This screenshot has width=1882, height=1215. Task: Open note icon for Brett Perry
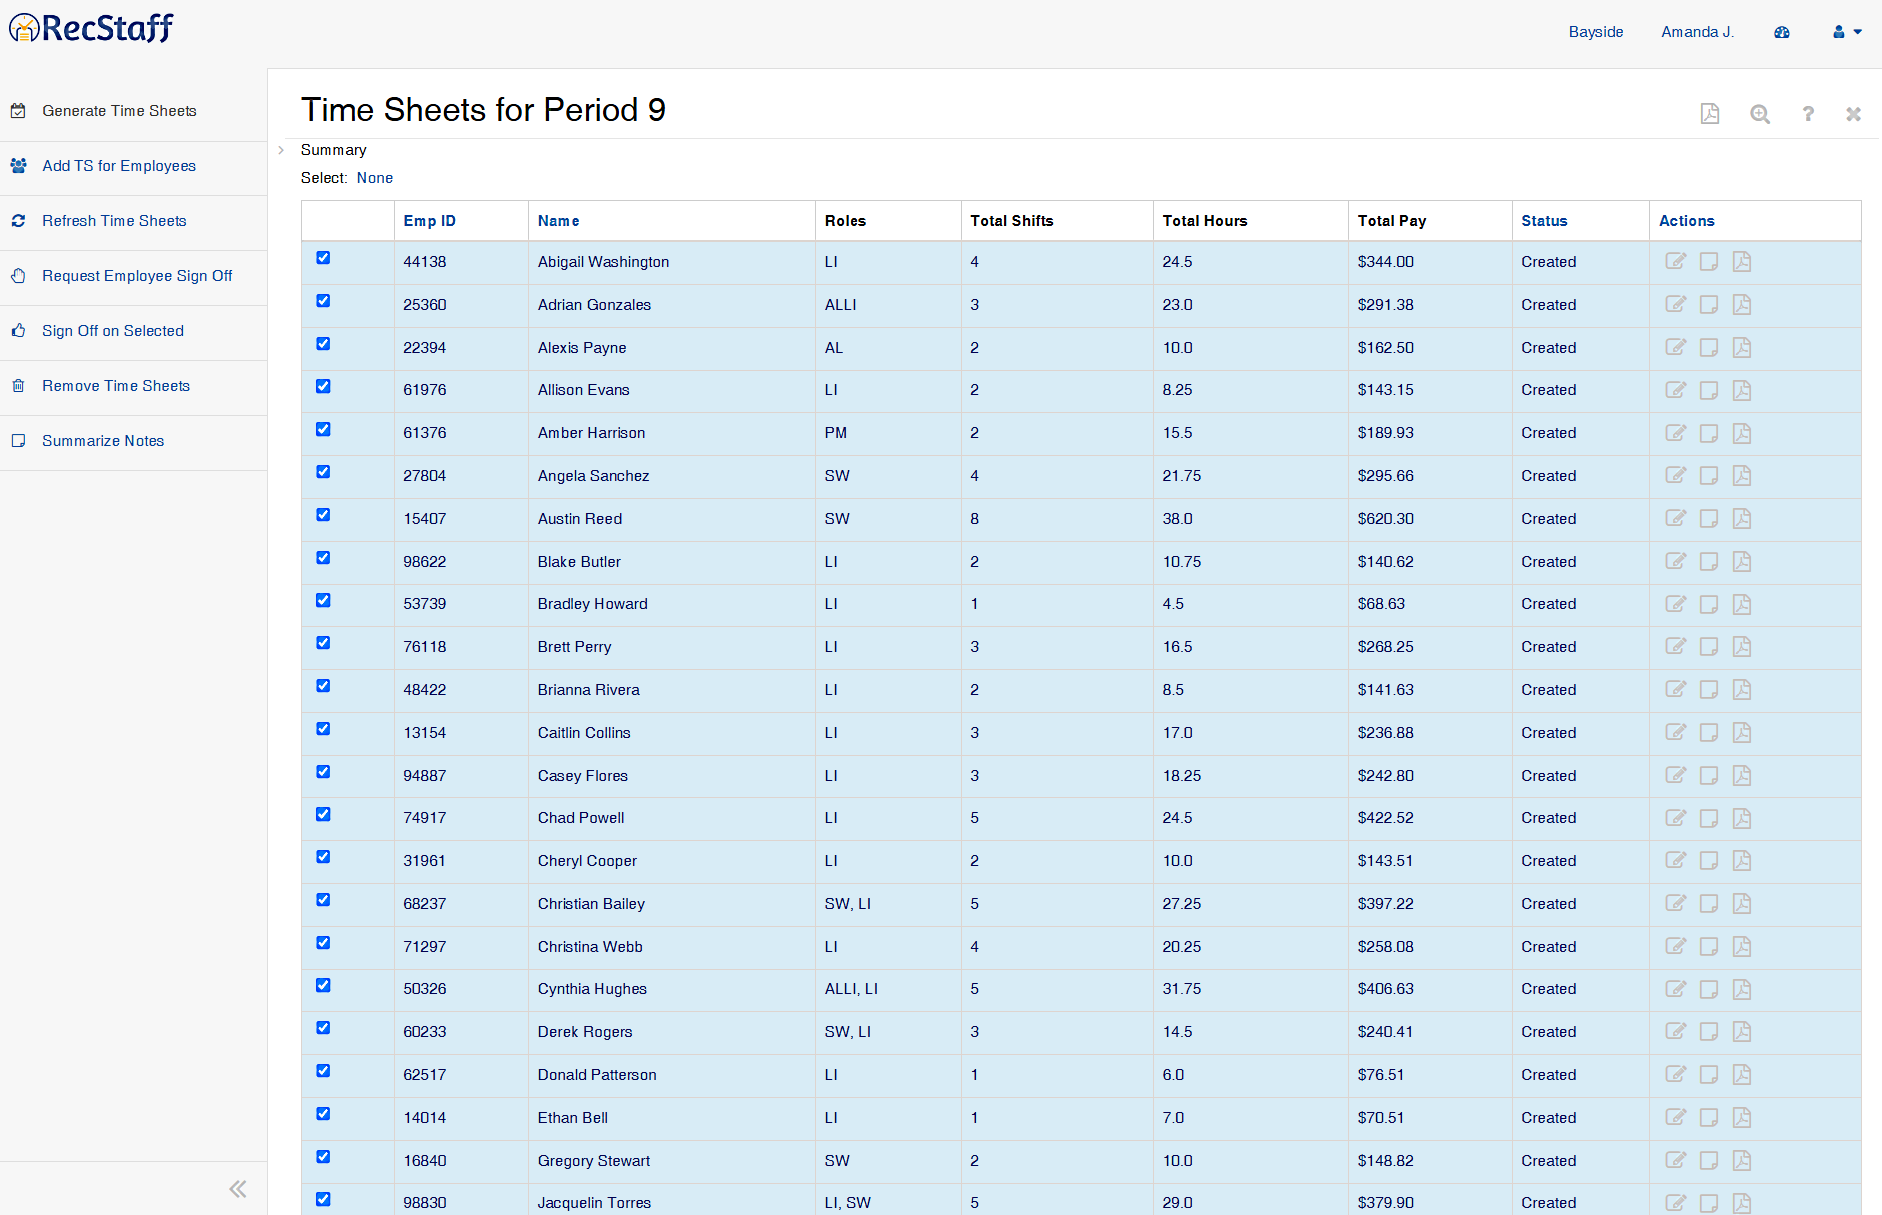click(1709, 646)
